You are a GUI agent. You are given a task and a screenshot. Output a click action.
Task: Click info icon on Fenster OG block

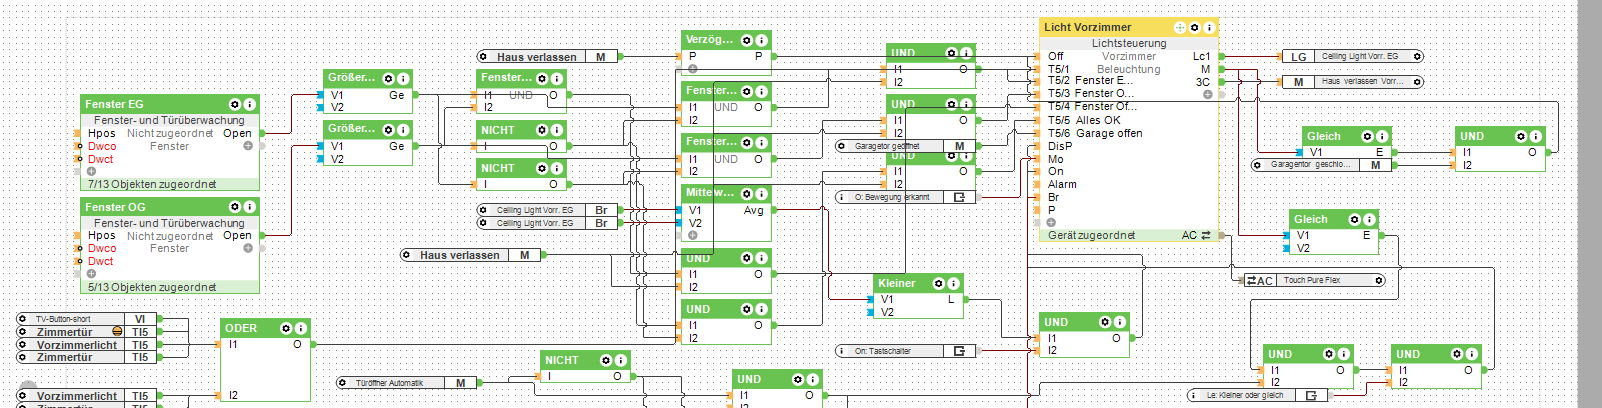(x=249, y=207)
